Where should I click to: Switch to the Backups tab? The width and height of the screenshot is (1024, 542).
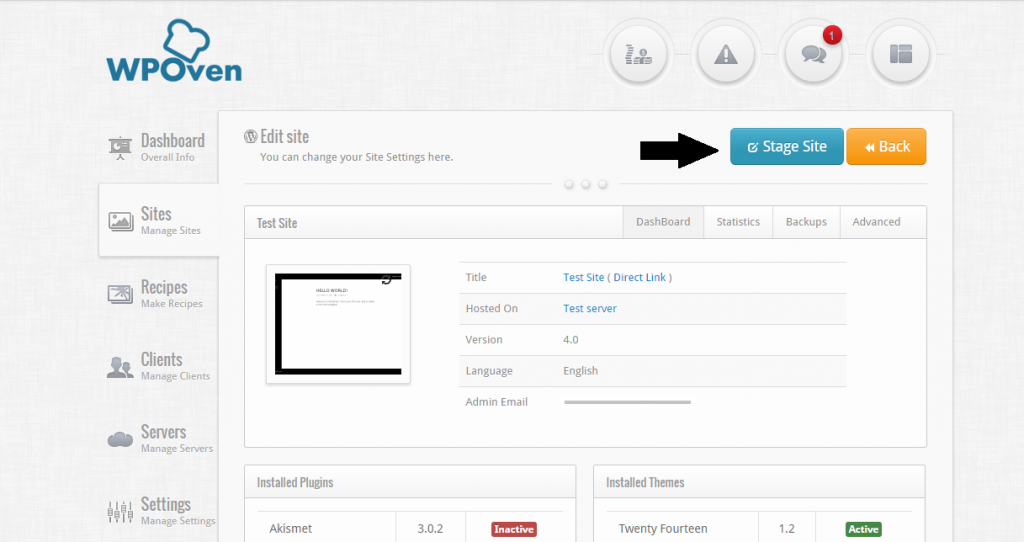tap(806, 222)
